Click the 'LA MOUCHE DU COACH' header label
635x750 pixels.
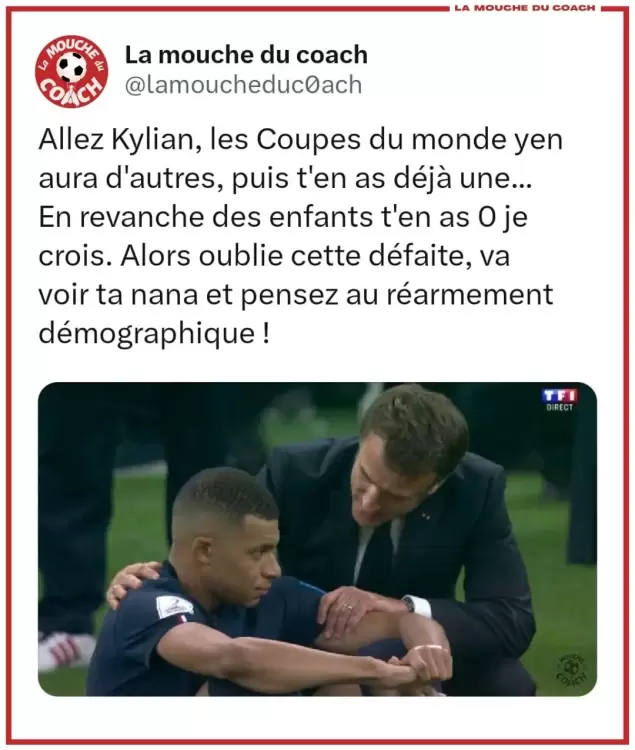click(525, 8)
